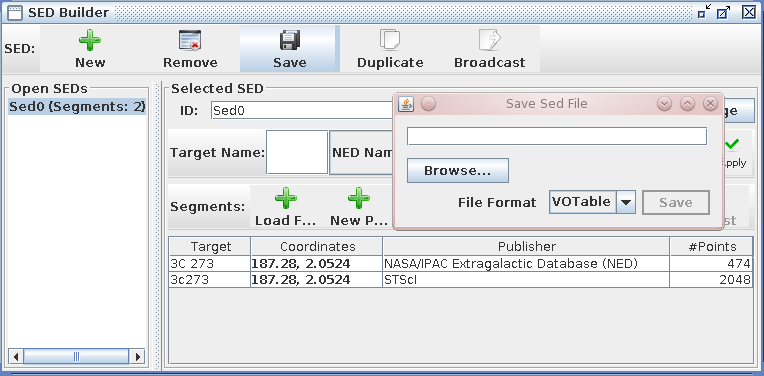This screenshot has height=376, width=764.
Task: Focus the file path field in Save dialog
Action: (557, 136)
